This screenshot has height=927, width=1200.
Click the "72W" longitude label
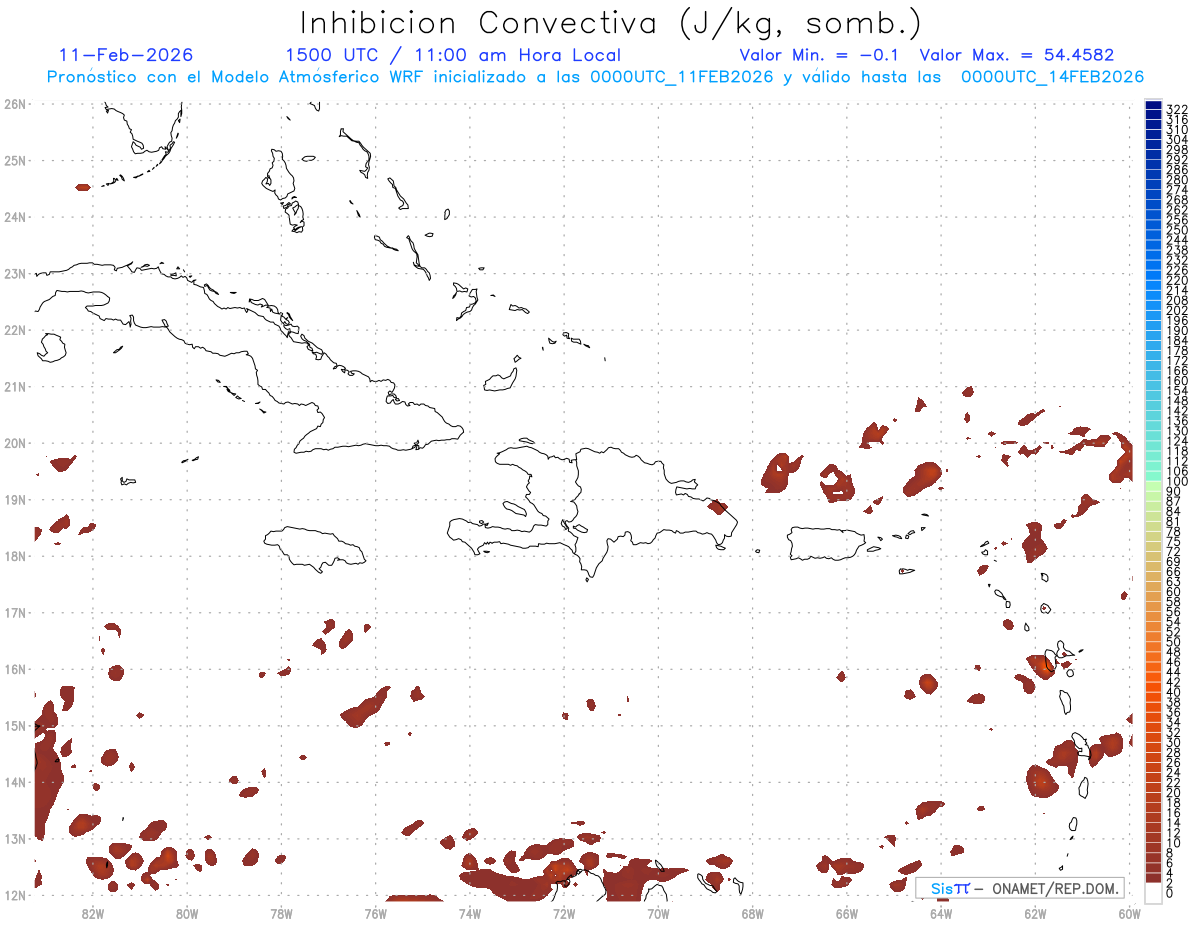pyautogui.click(x=564, y=914)
